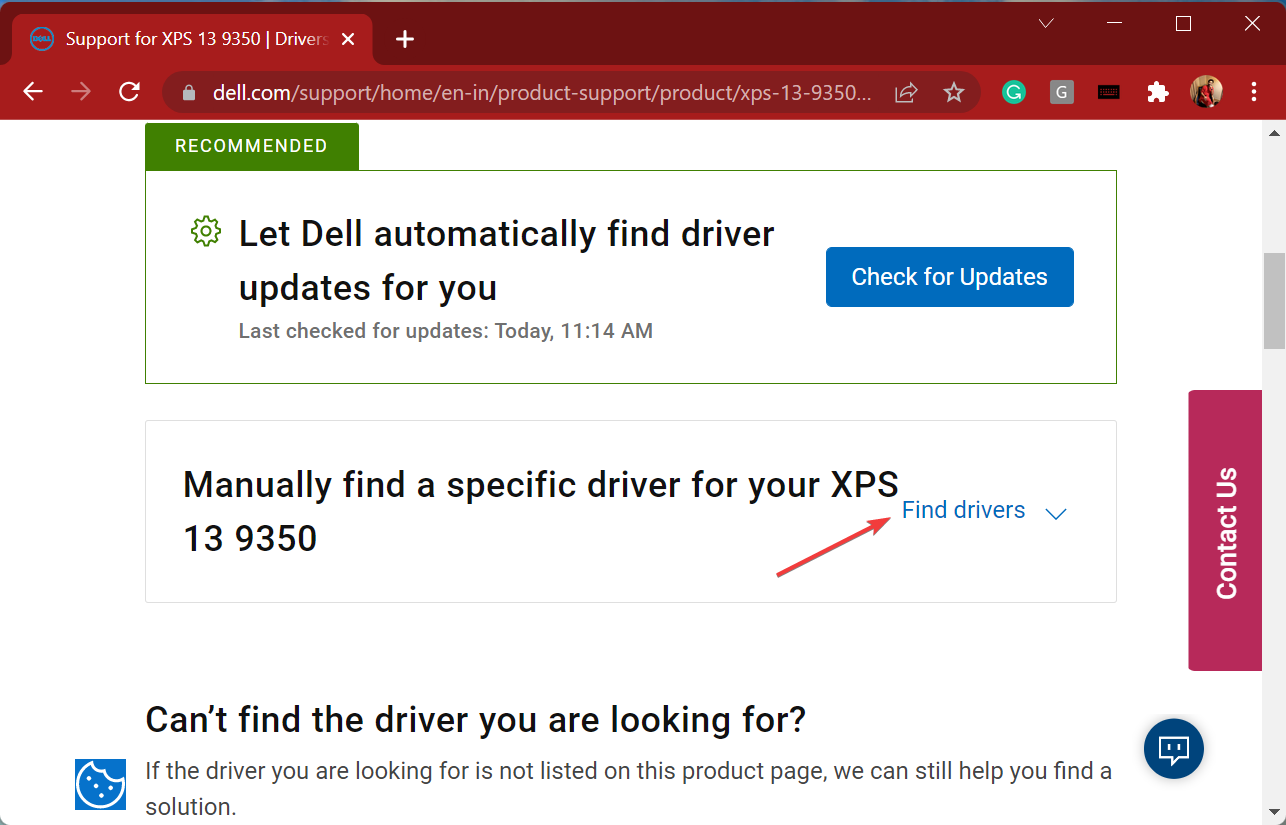Open the Chrome profile avatar

tap(1206, 93)
